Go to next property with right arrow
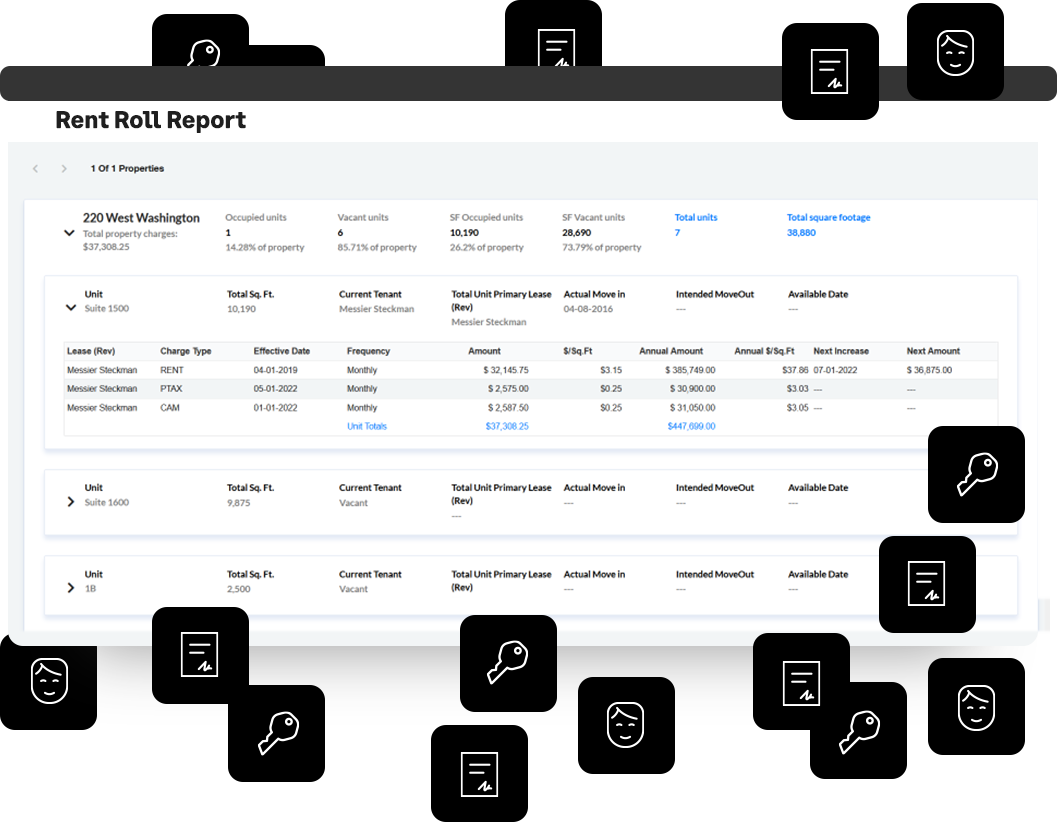The height and width of the screenshot is (822, 1057). pos(64,169)
